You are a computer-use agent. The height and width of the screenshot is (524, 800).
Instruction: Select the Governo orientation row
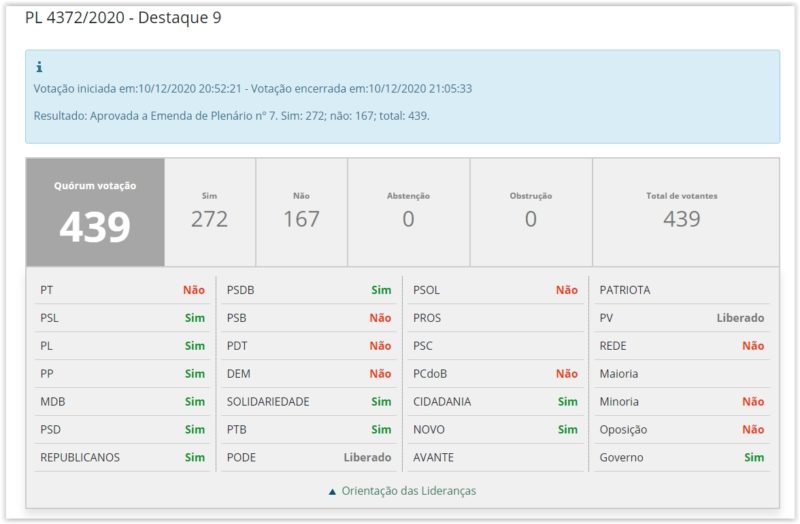[x=681, y=457]
